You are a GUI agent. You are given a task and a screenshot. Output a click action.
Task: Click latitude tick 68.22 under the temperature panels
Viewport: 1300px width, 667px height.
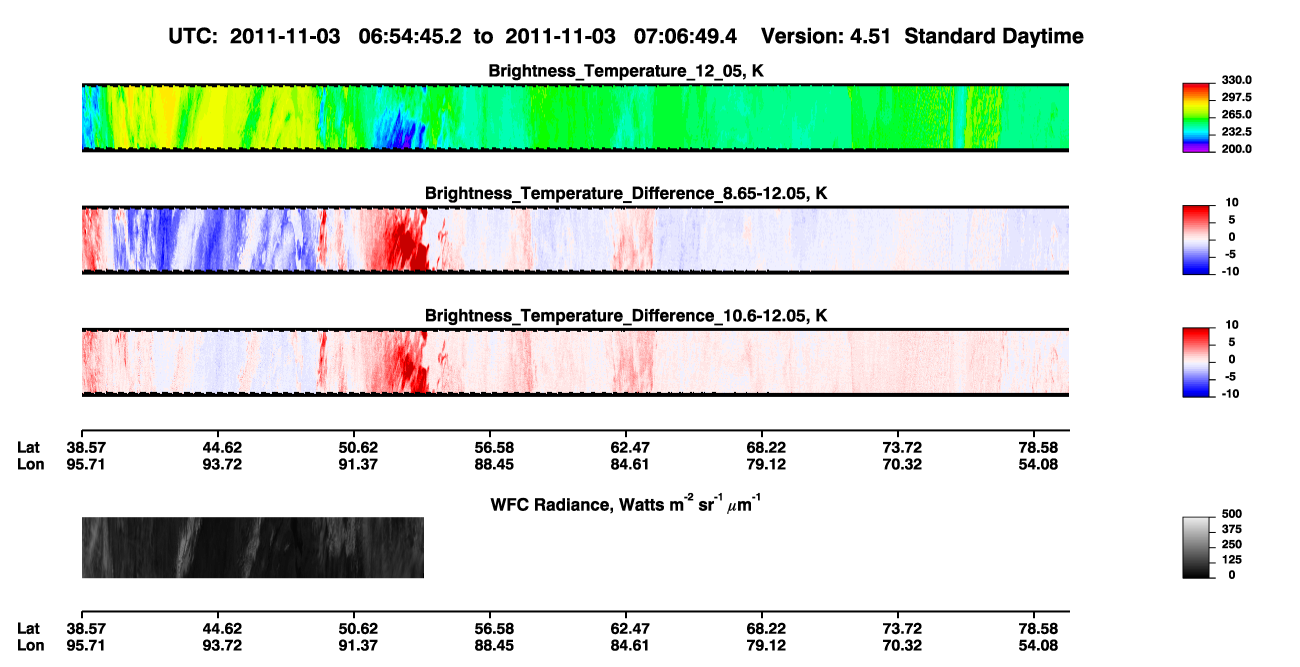[x=767, y=447]
